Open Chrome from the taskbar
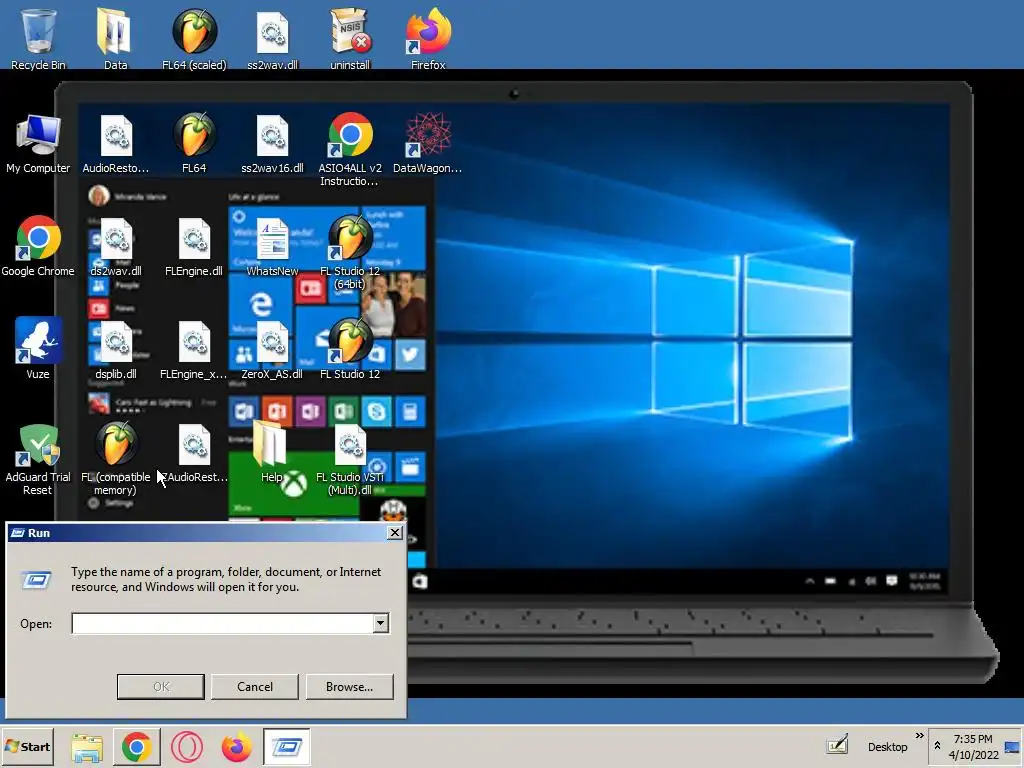Screen dimensions: 1024x768 (136, 747)
